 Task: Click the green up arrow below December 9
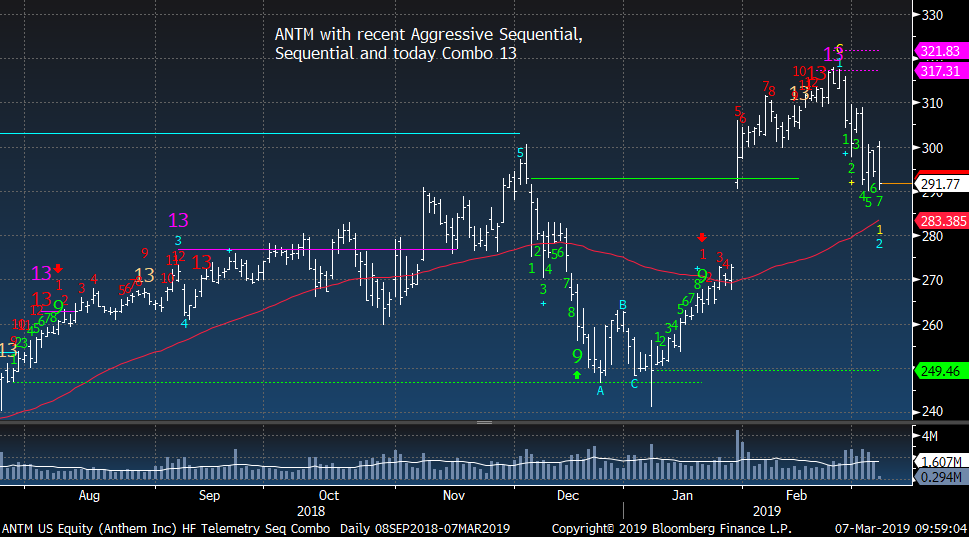(577, 374)
